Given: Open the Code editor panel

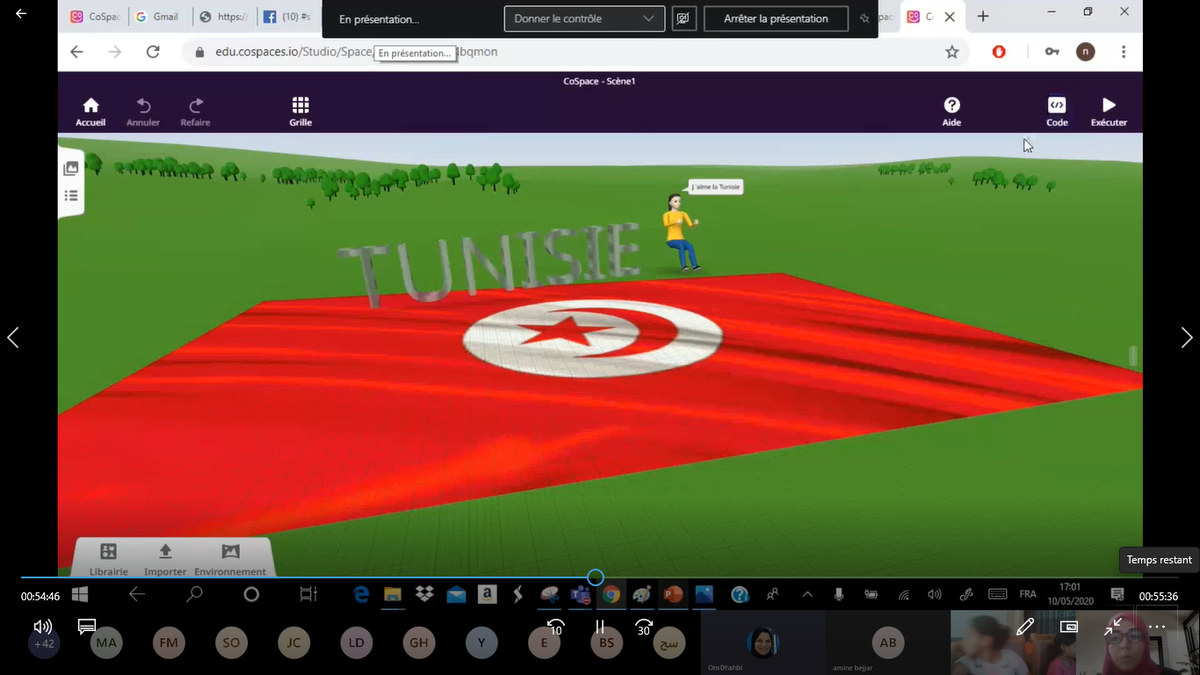Looking at the screenshot, I should tap(1057, 111).
